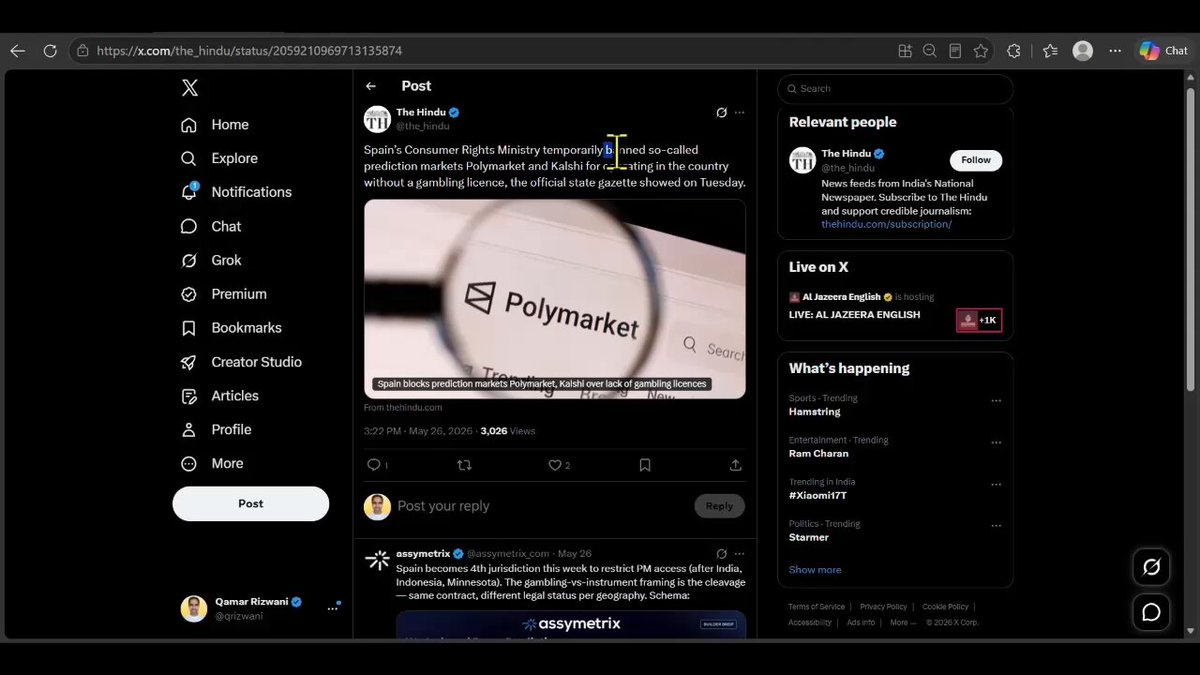Screen dimensions: 1200x675
Task: Add this page to favorites with the star icon
Action: click(981, 51)
